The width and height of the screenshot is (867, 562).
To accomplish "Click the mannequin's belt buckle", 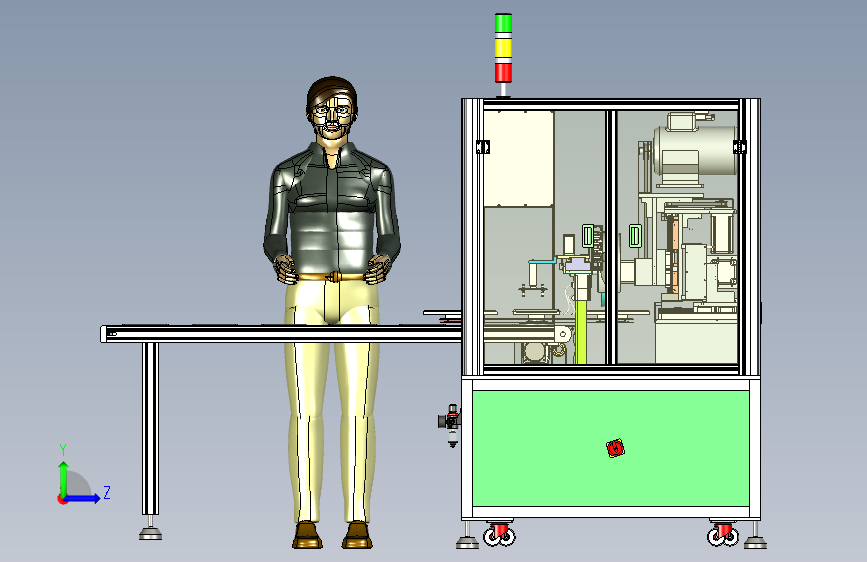I will tap(333, 277).
